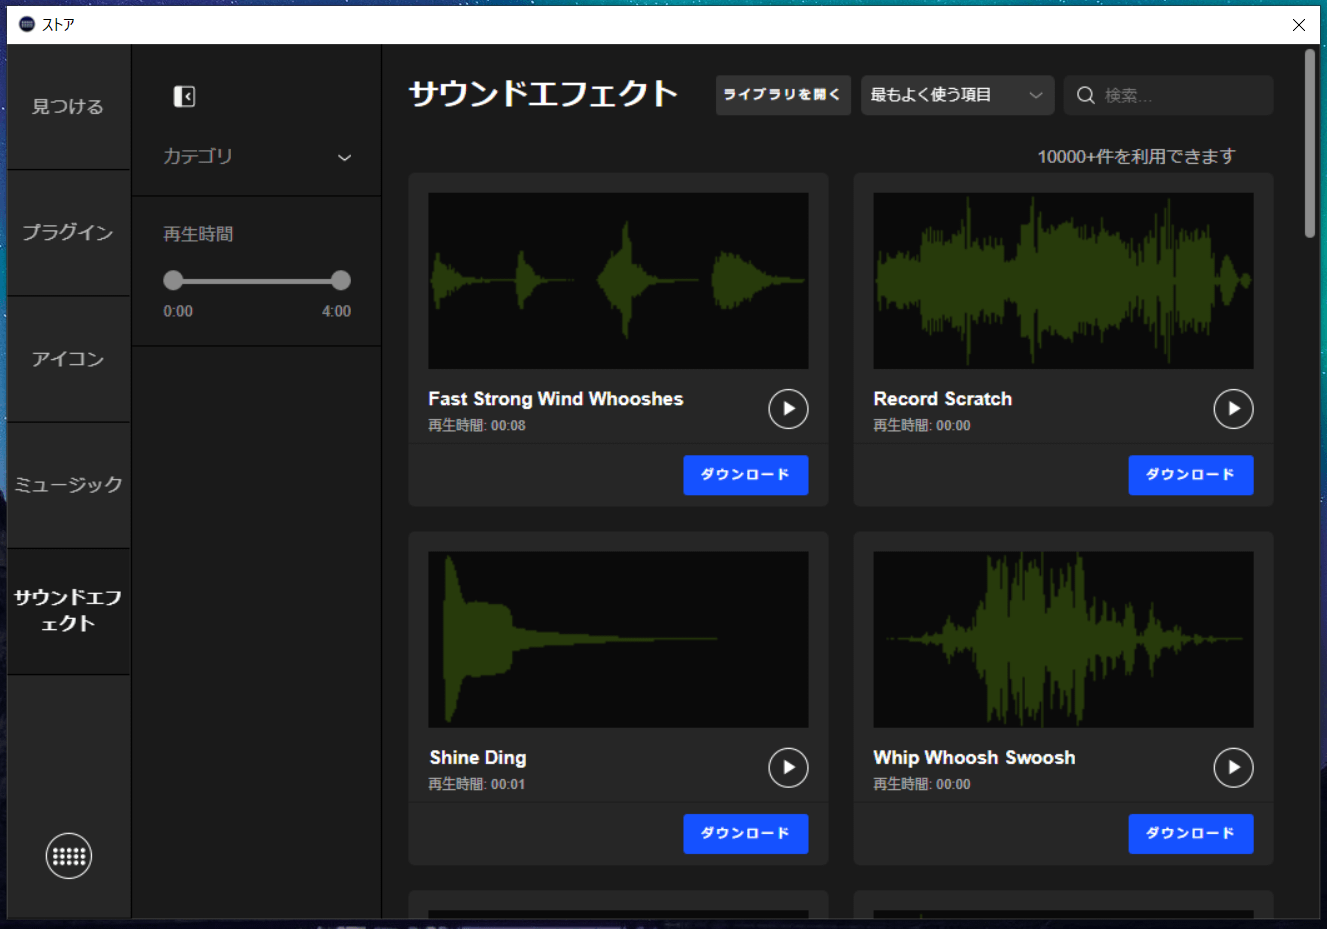Download Record Scratch sound
Viewport: 1327px width, 929px height.
(1191, 475)
